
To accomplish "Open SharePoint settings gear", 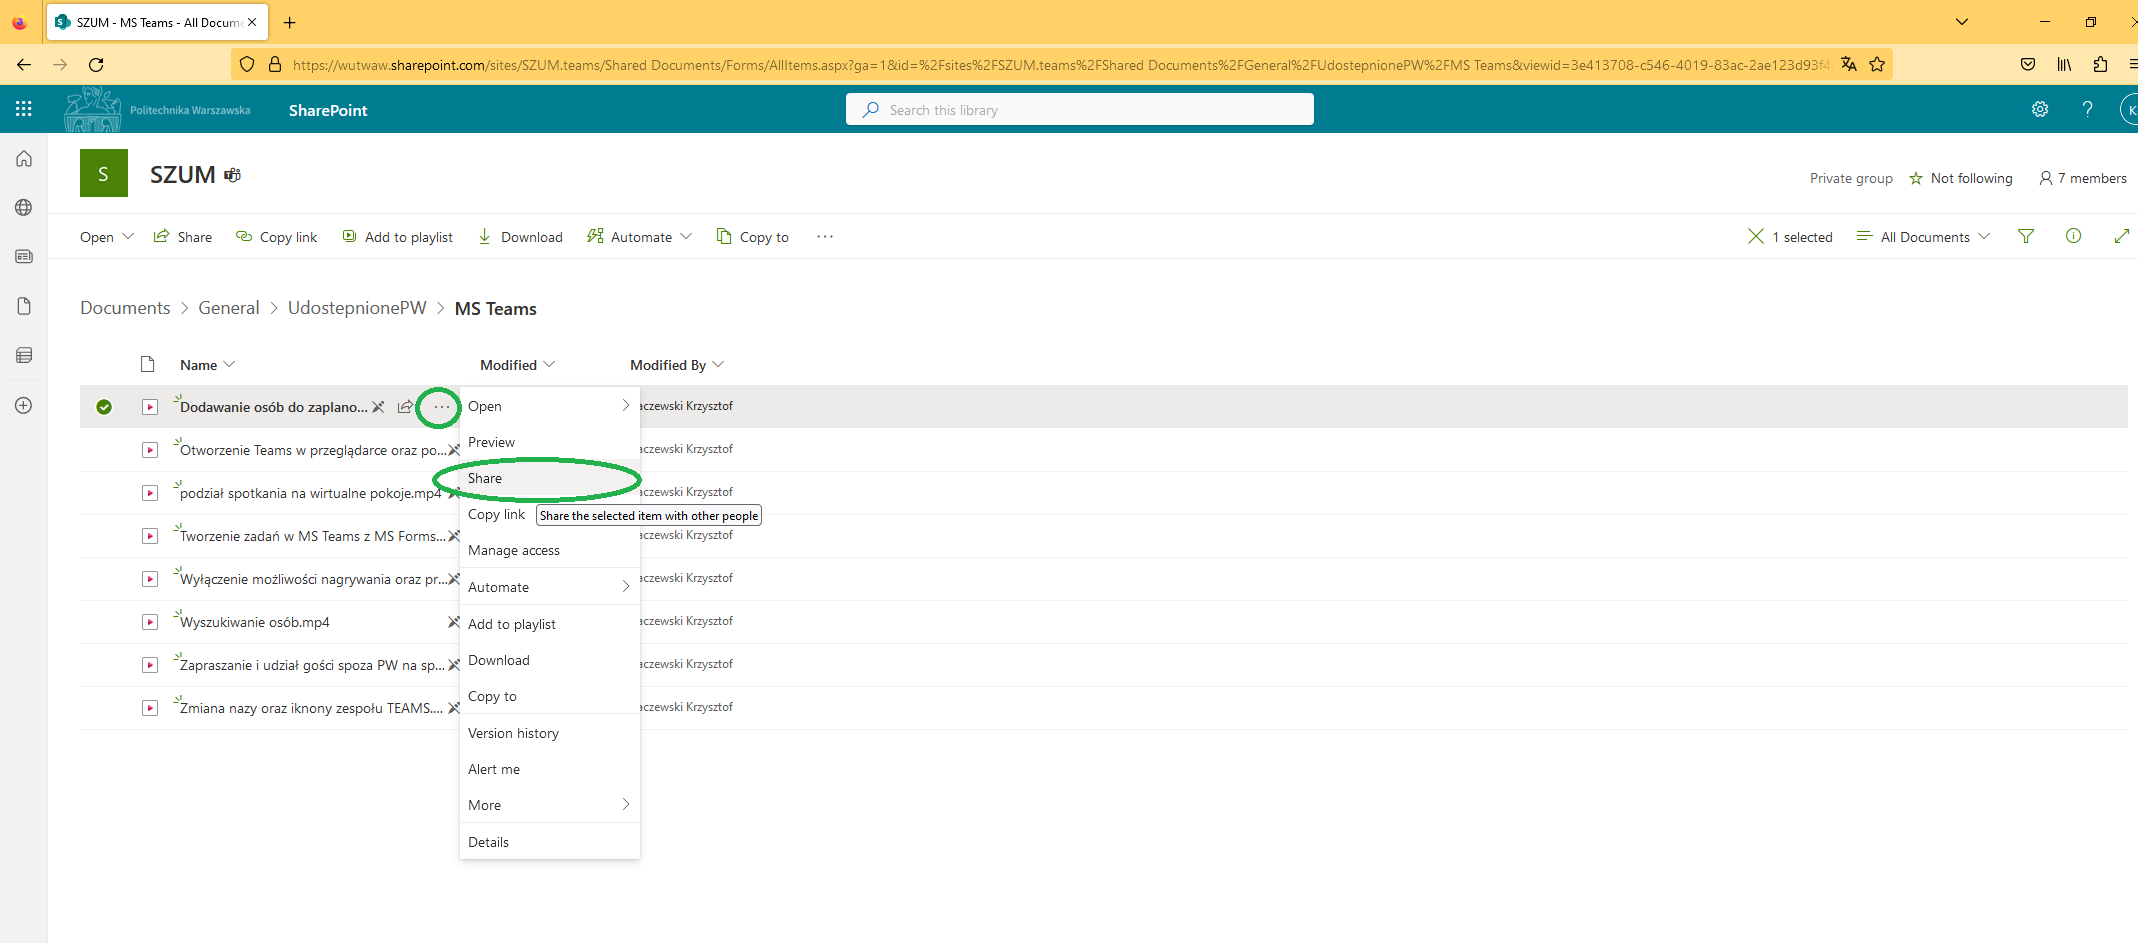I will tap(2040, 109).
